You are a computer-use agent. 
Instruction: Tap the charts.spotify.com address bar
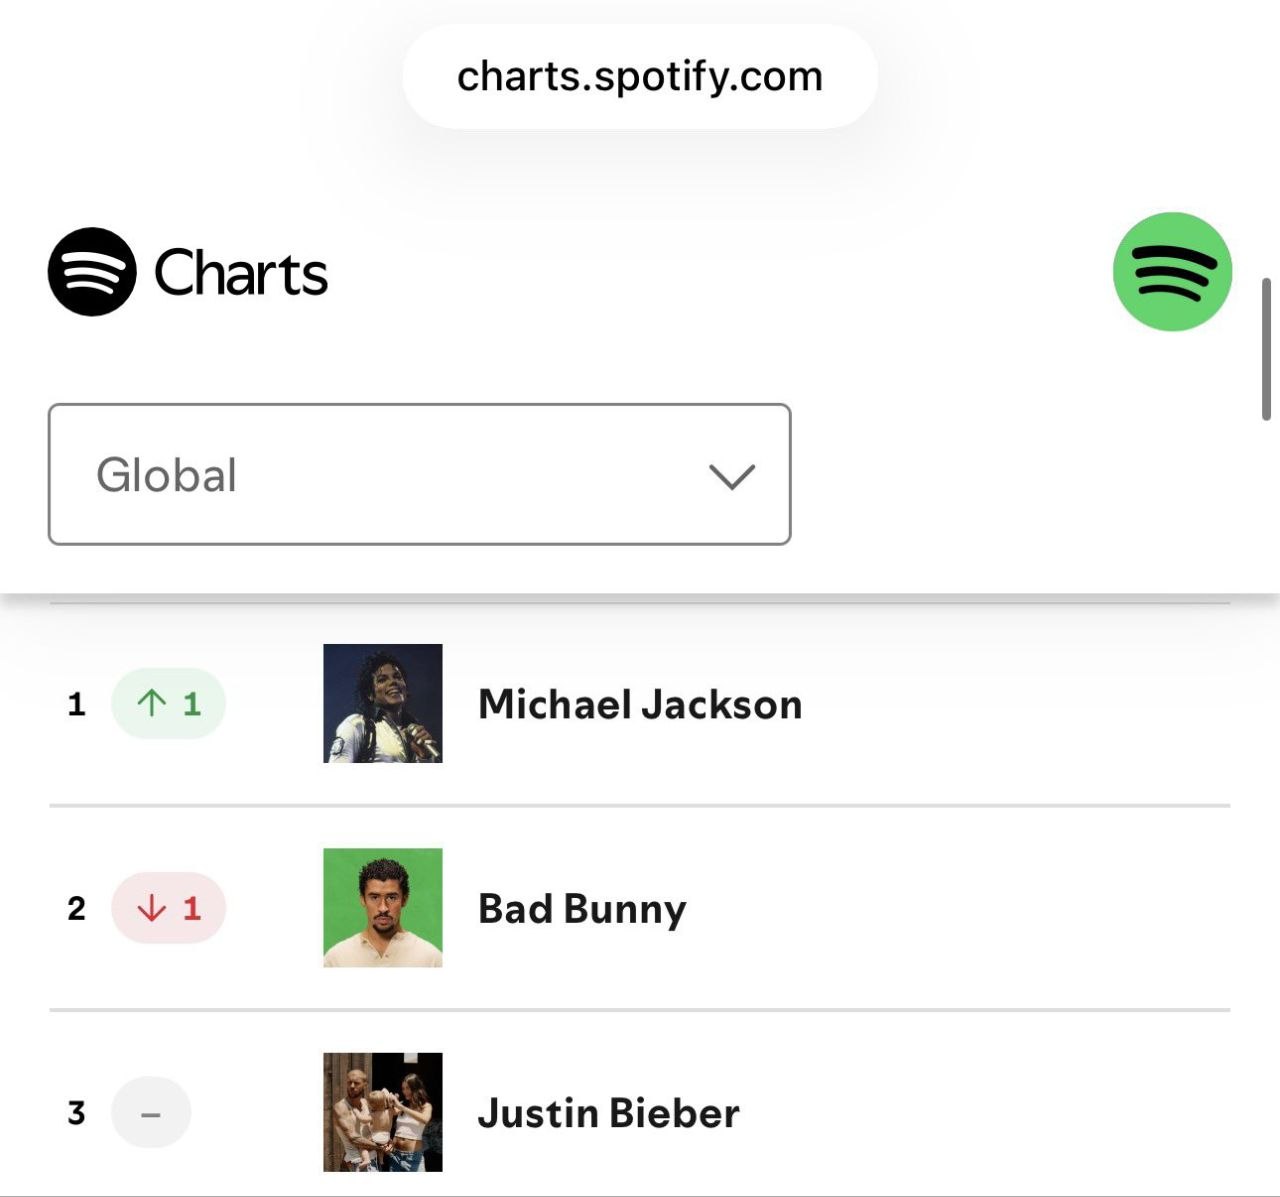click(640, 77)
